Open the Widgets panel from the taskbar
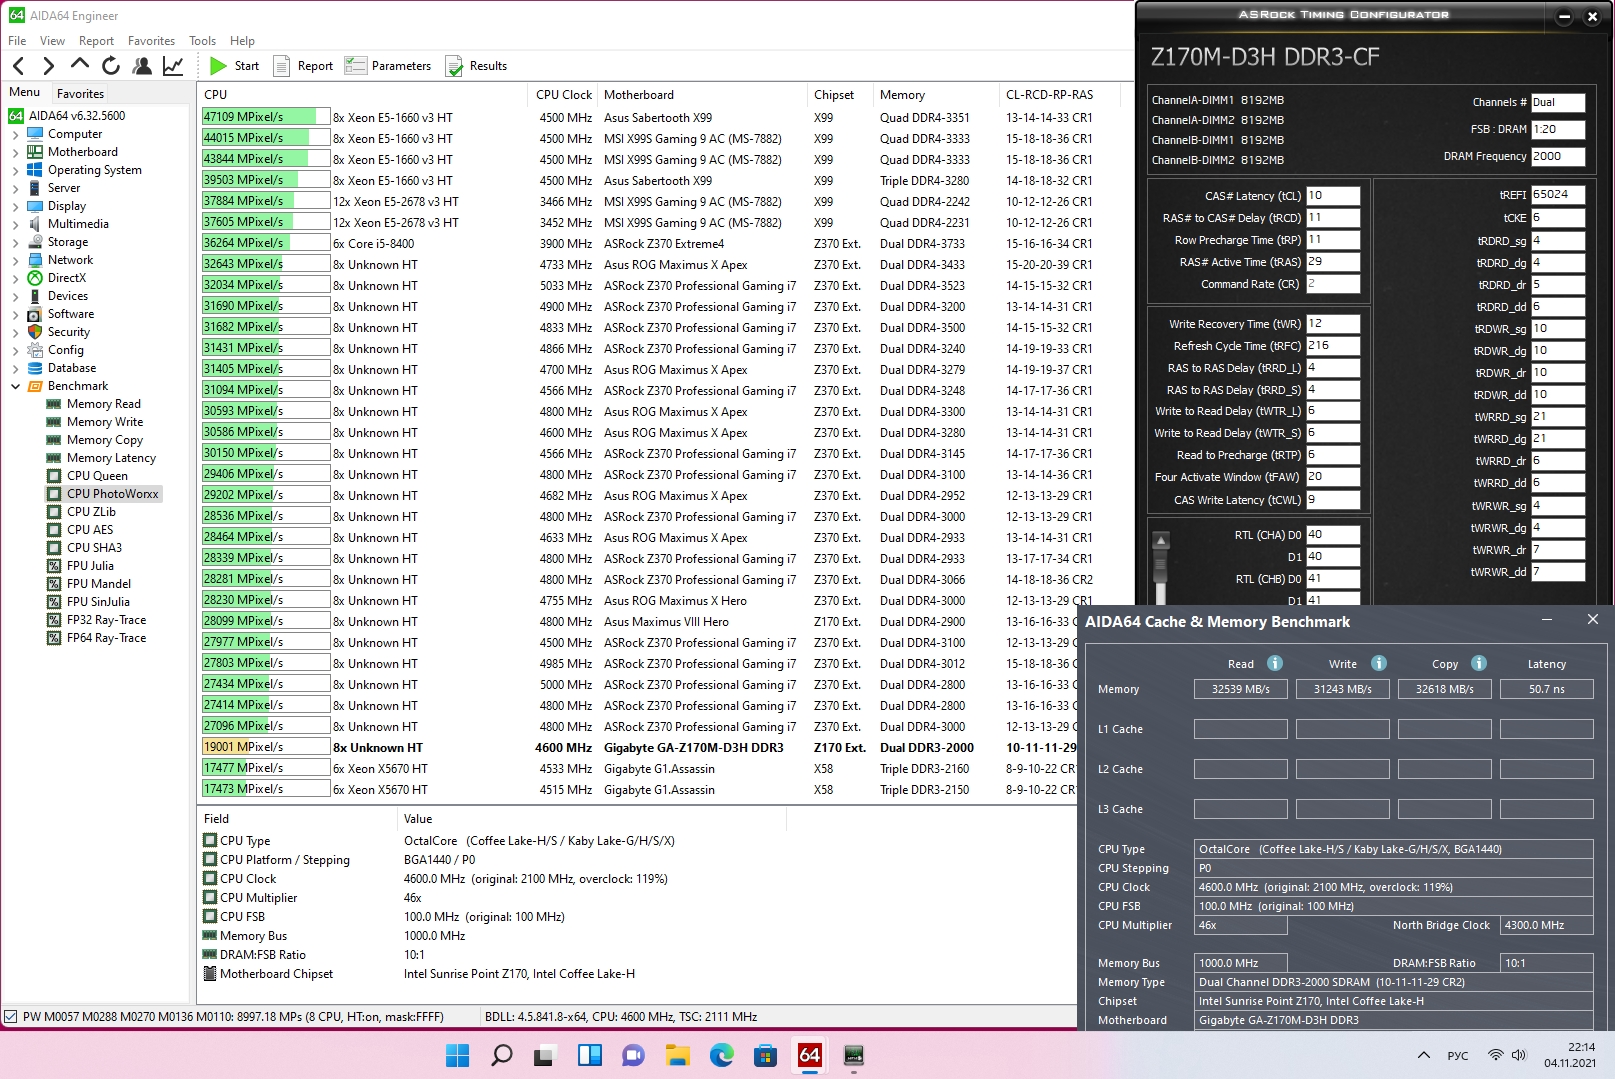Screen dimensions: 1615x1079 click(x=589, y=1055)
